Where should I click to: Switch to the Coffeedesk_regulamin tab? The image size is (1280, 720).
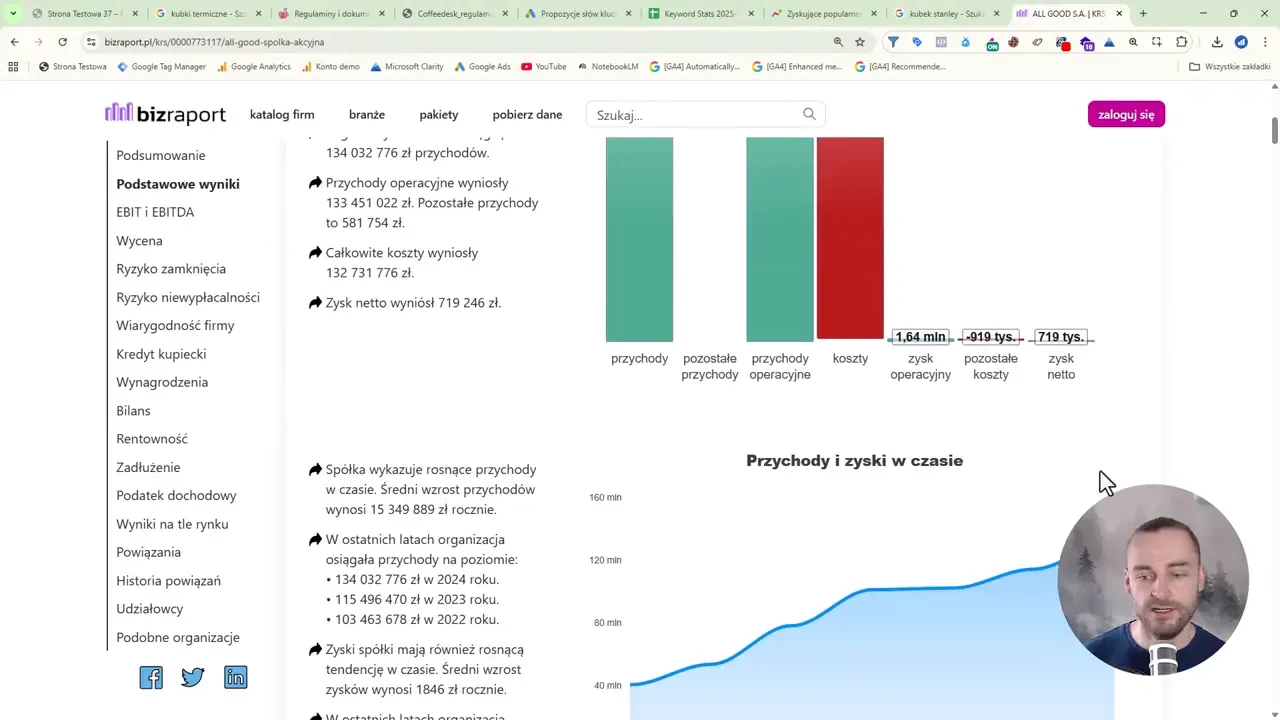pos(455,14)
